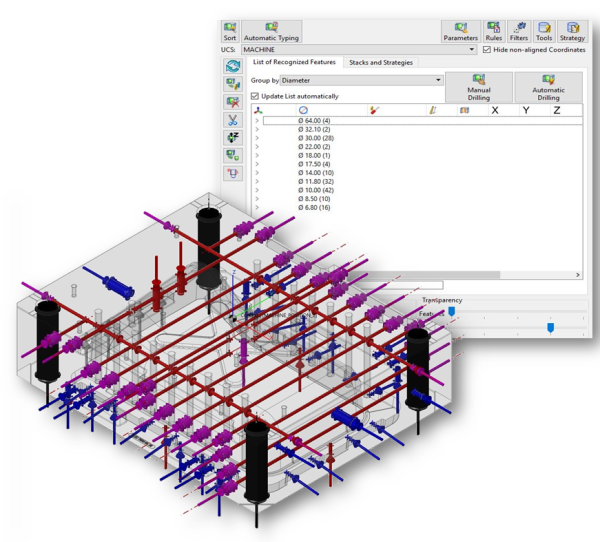
Task: Open the Filters icon
Action: point(519,29)
